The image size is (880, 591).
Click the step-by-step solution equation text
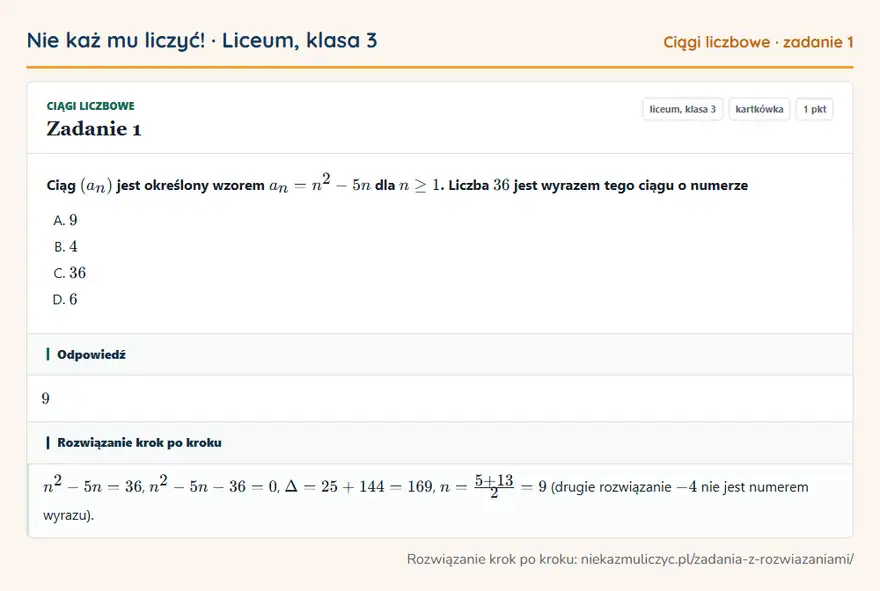click(425, 498)
